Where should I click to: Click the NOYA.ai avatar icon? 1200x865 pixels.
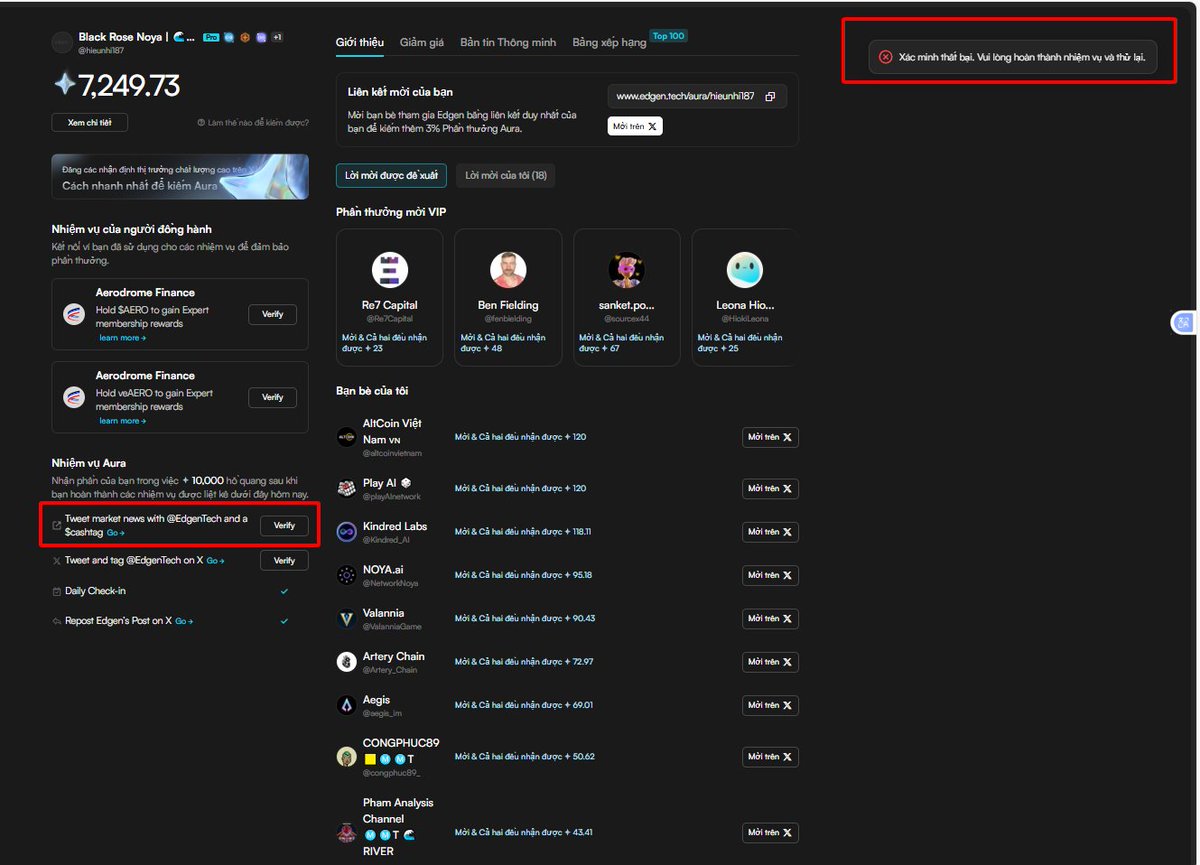(347, 575)
